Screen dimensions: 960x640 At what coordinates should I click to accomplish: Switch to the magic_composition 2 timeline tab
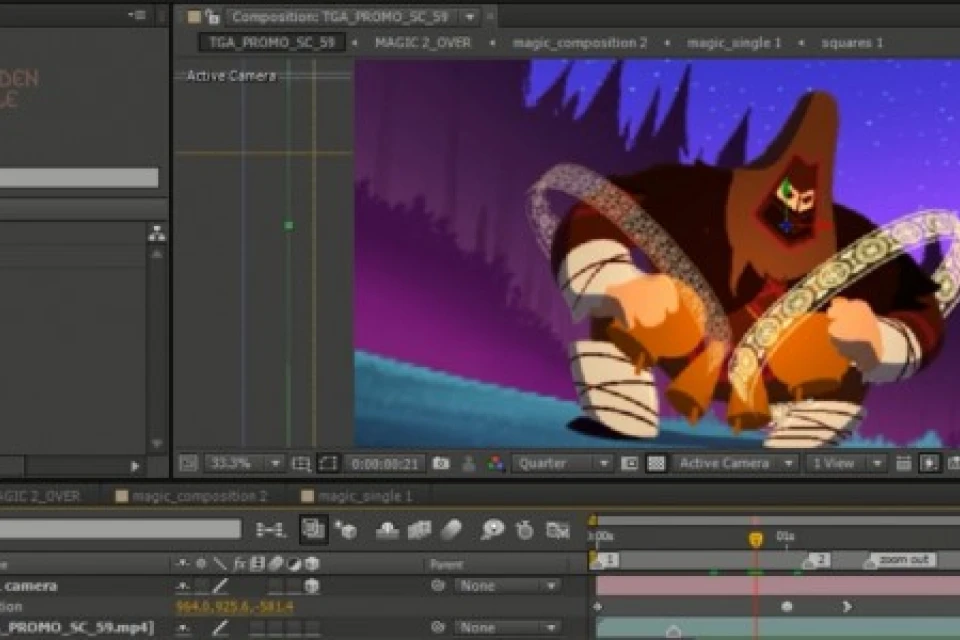(x=199, y=496)
